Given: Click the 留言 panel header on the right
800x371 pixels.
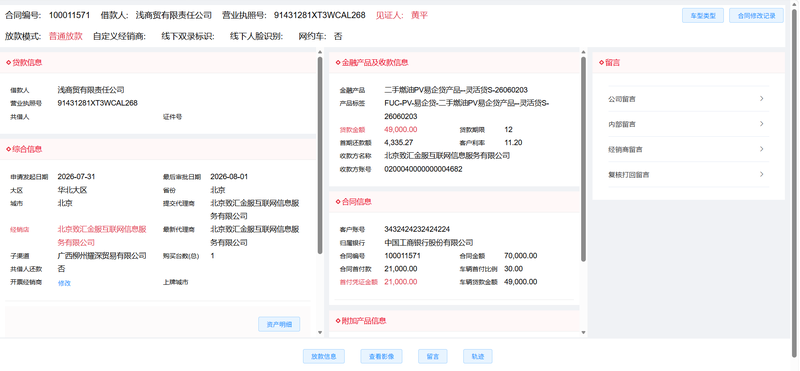Looking at the screenshot, I should pyautogui.click(x=688, y=62).
